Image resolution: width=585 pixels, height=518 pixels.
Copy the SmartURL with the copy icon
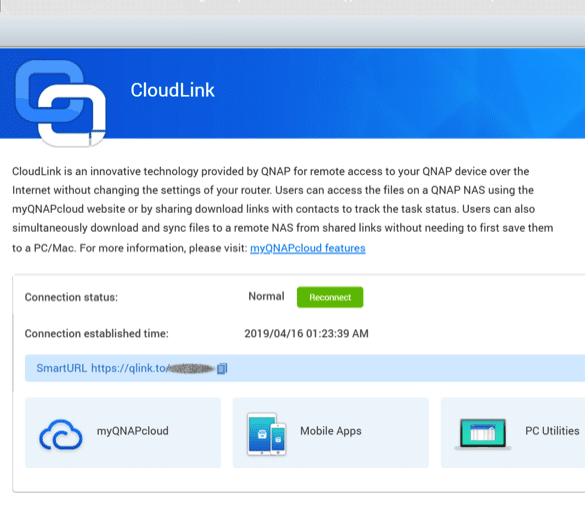pos(222,368)
